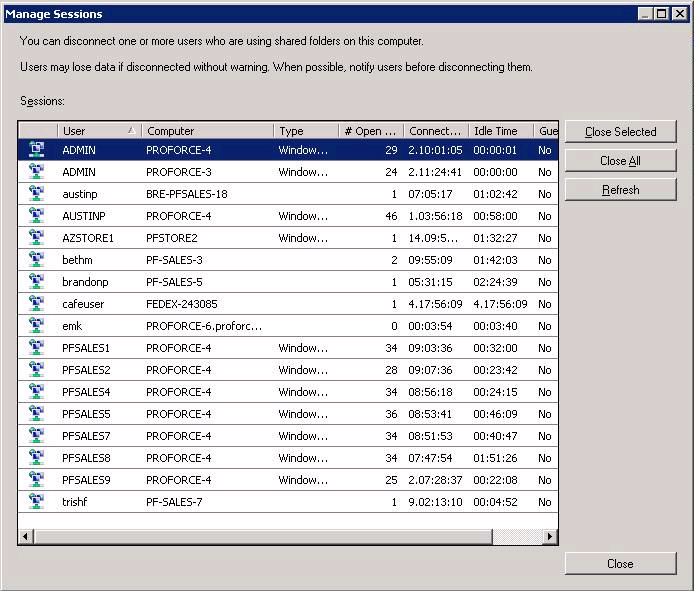Click idle time 4.17:56:09

click(500, 304)
